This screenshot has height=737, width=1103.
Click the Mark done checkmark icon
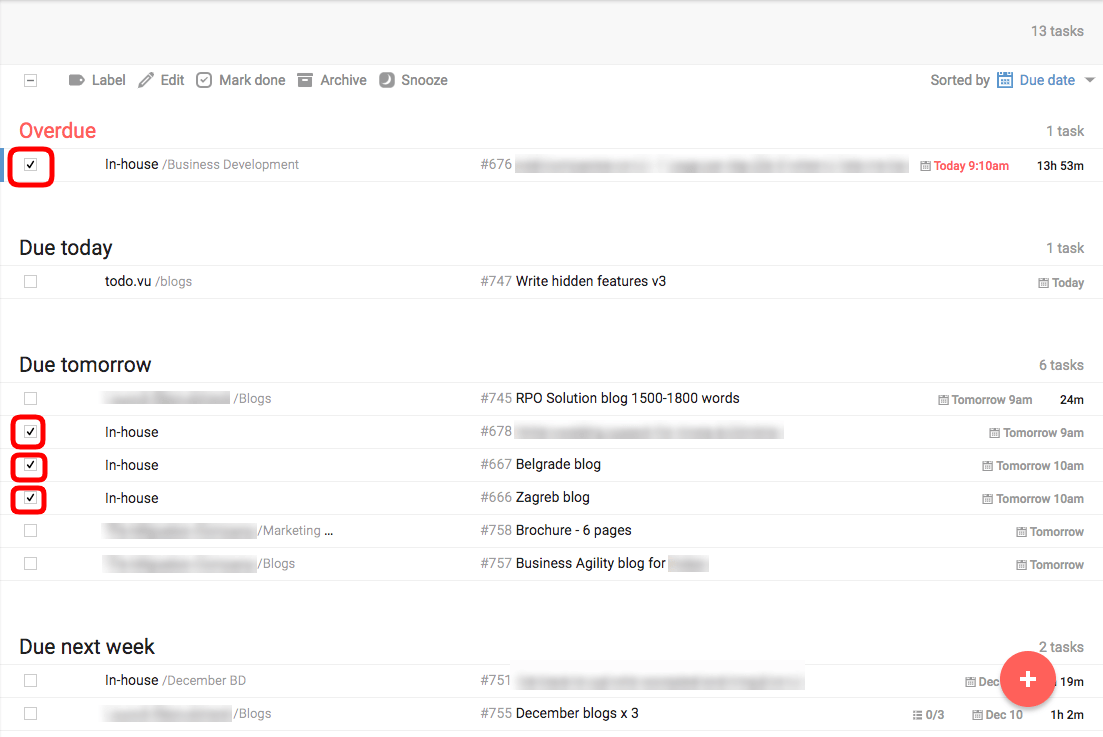point(204,80)
